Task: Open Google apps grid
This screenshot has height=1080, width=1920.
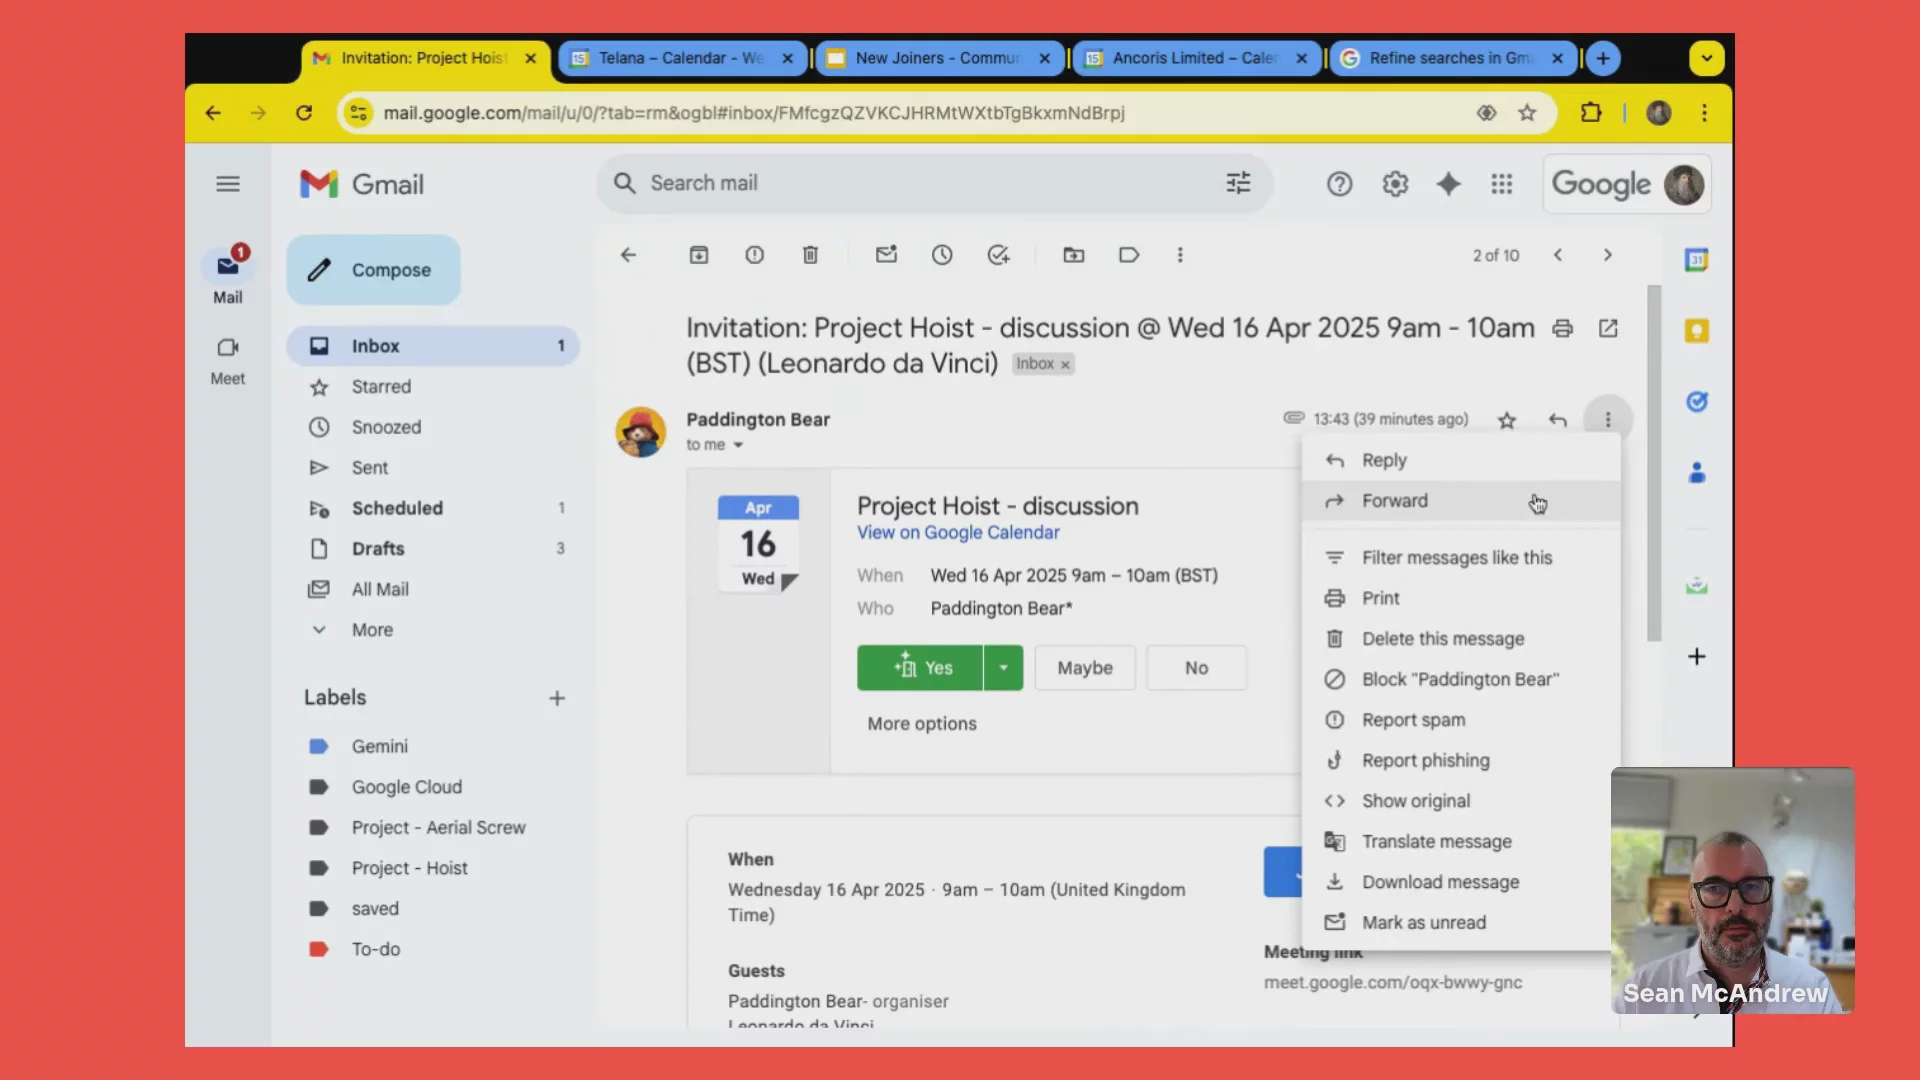Action: [1501, 184]
